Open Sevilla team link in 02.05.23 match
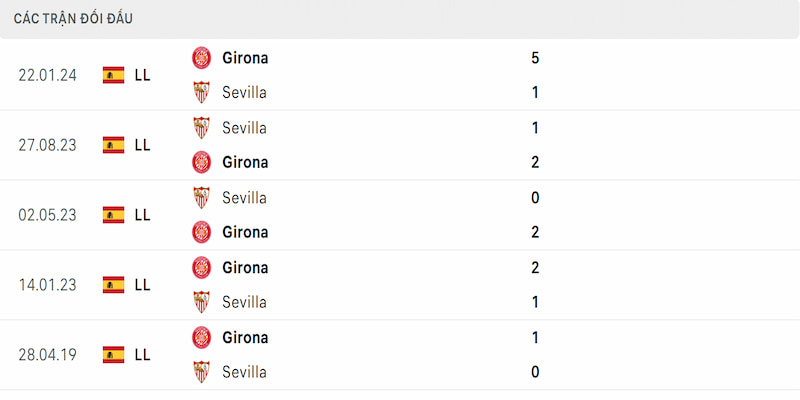The width and height of the screenshot is (800, 400). click(244, 197)
